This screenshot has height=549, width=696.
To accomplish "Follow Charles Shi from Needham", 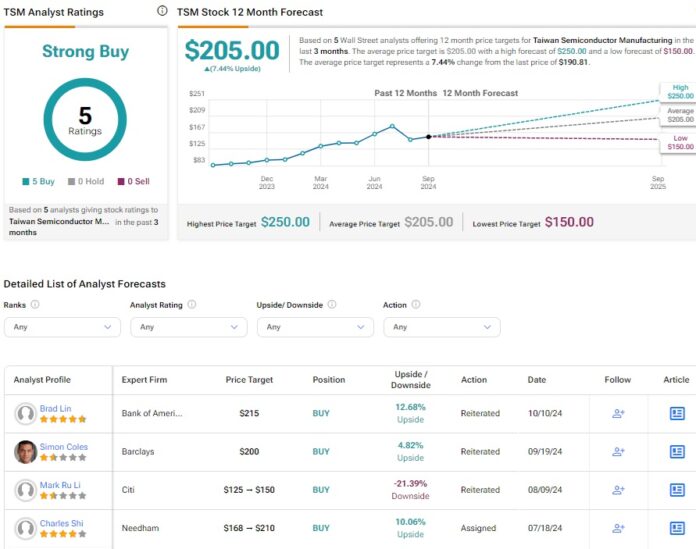I will click(618, 528).
